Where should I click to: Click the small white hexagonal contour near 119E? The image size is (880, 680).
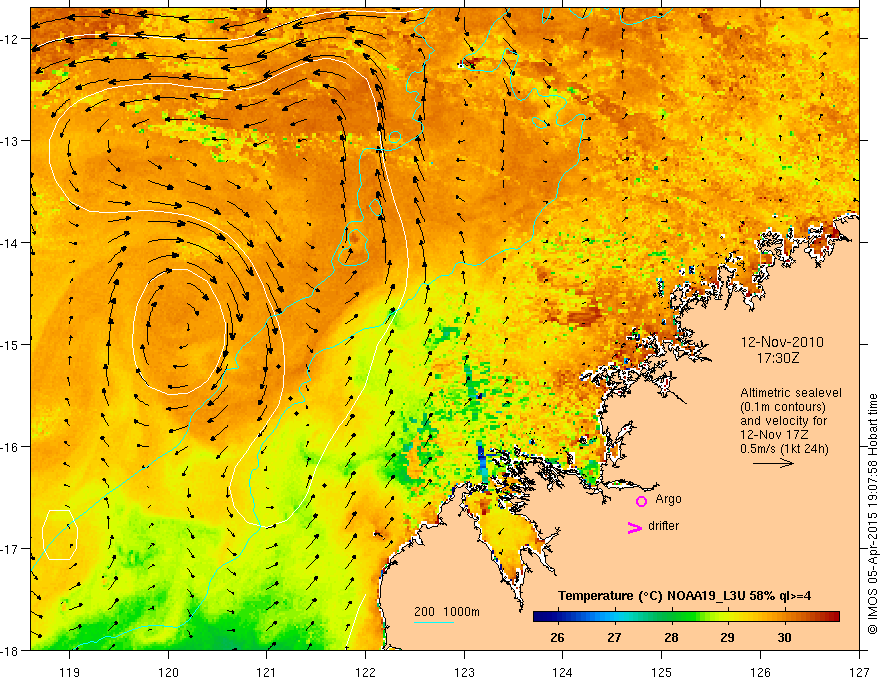(x=60, y=535)
